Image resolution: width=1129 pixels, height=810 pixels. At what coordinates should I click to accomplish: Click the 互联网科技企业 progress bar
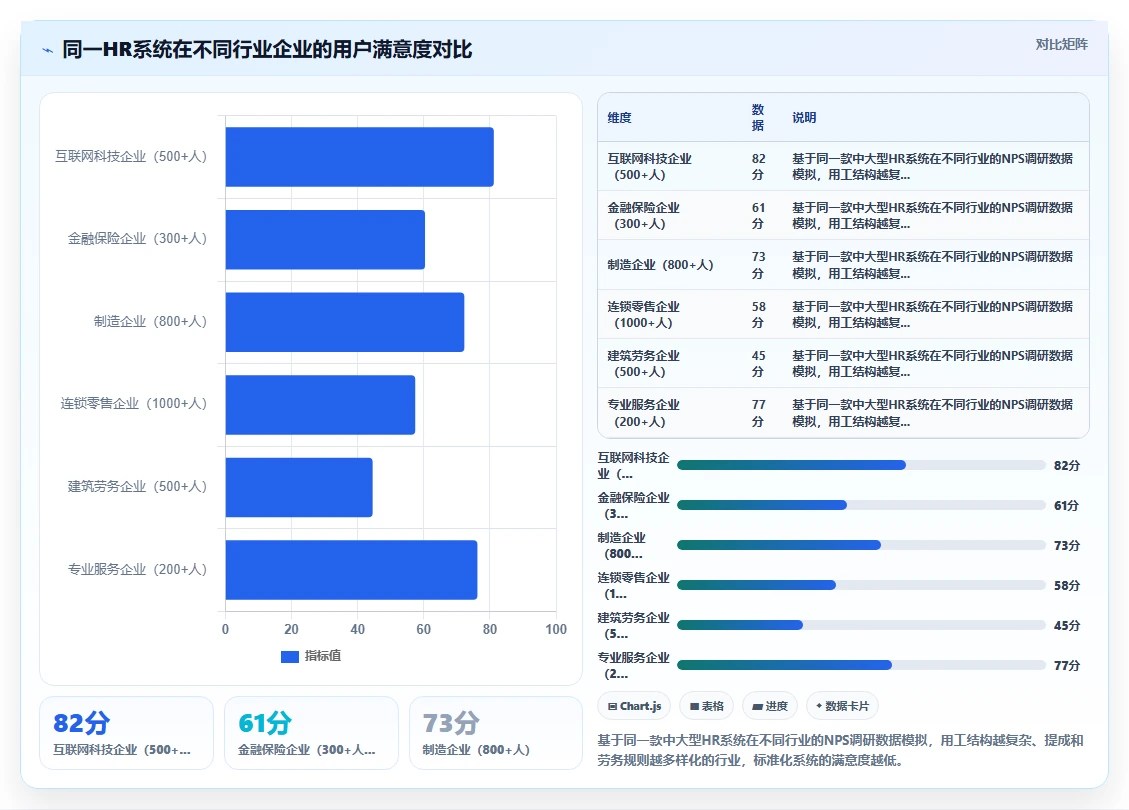[861, 465]
